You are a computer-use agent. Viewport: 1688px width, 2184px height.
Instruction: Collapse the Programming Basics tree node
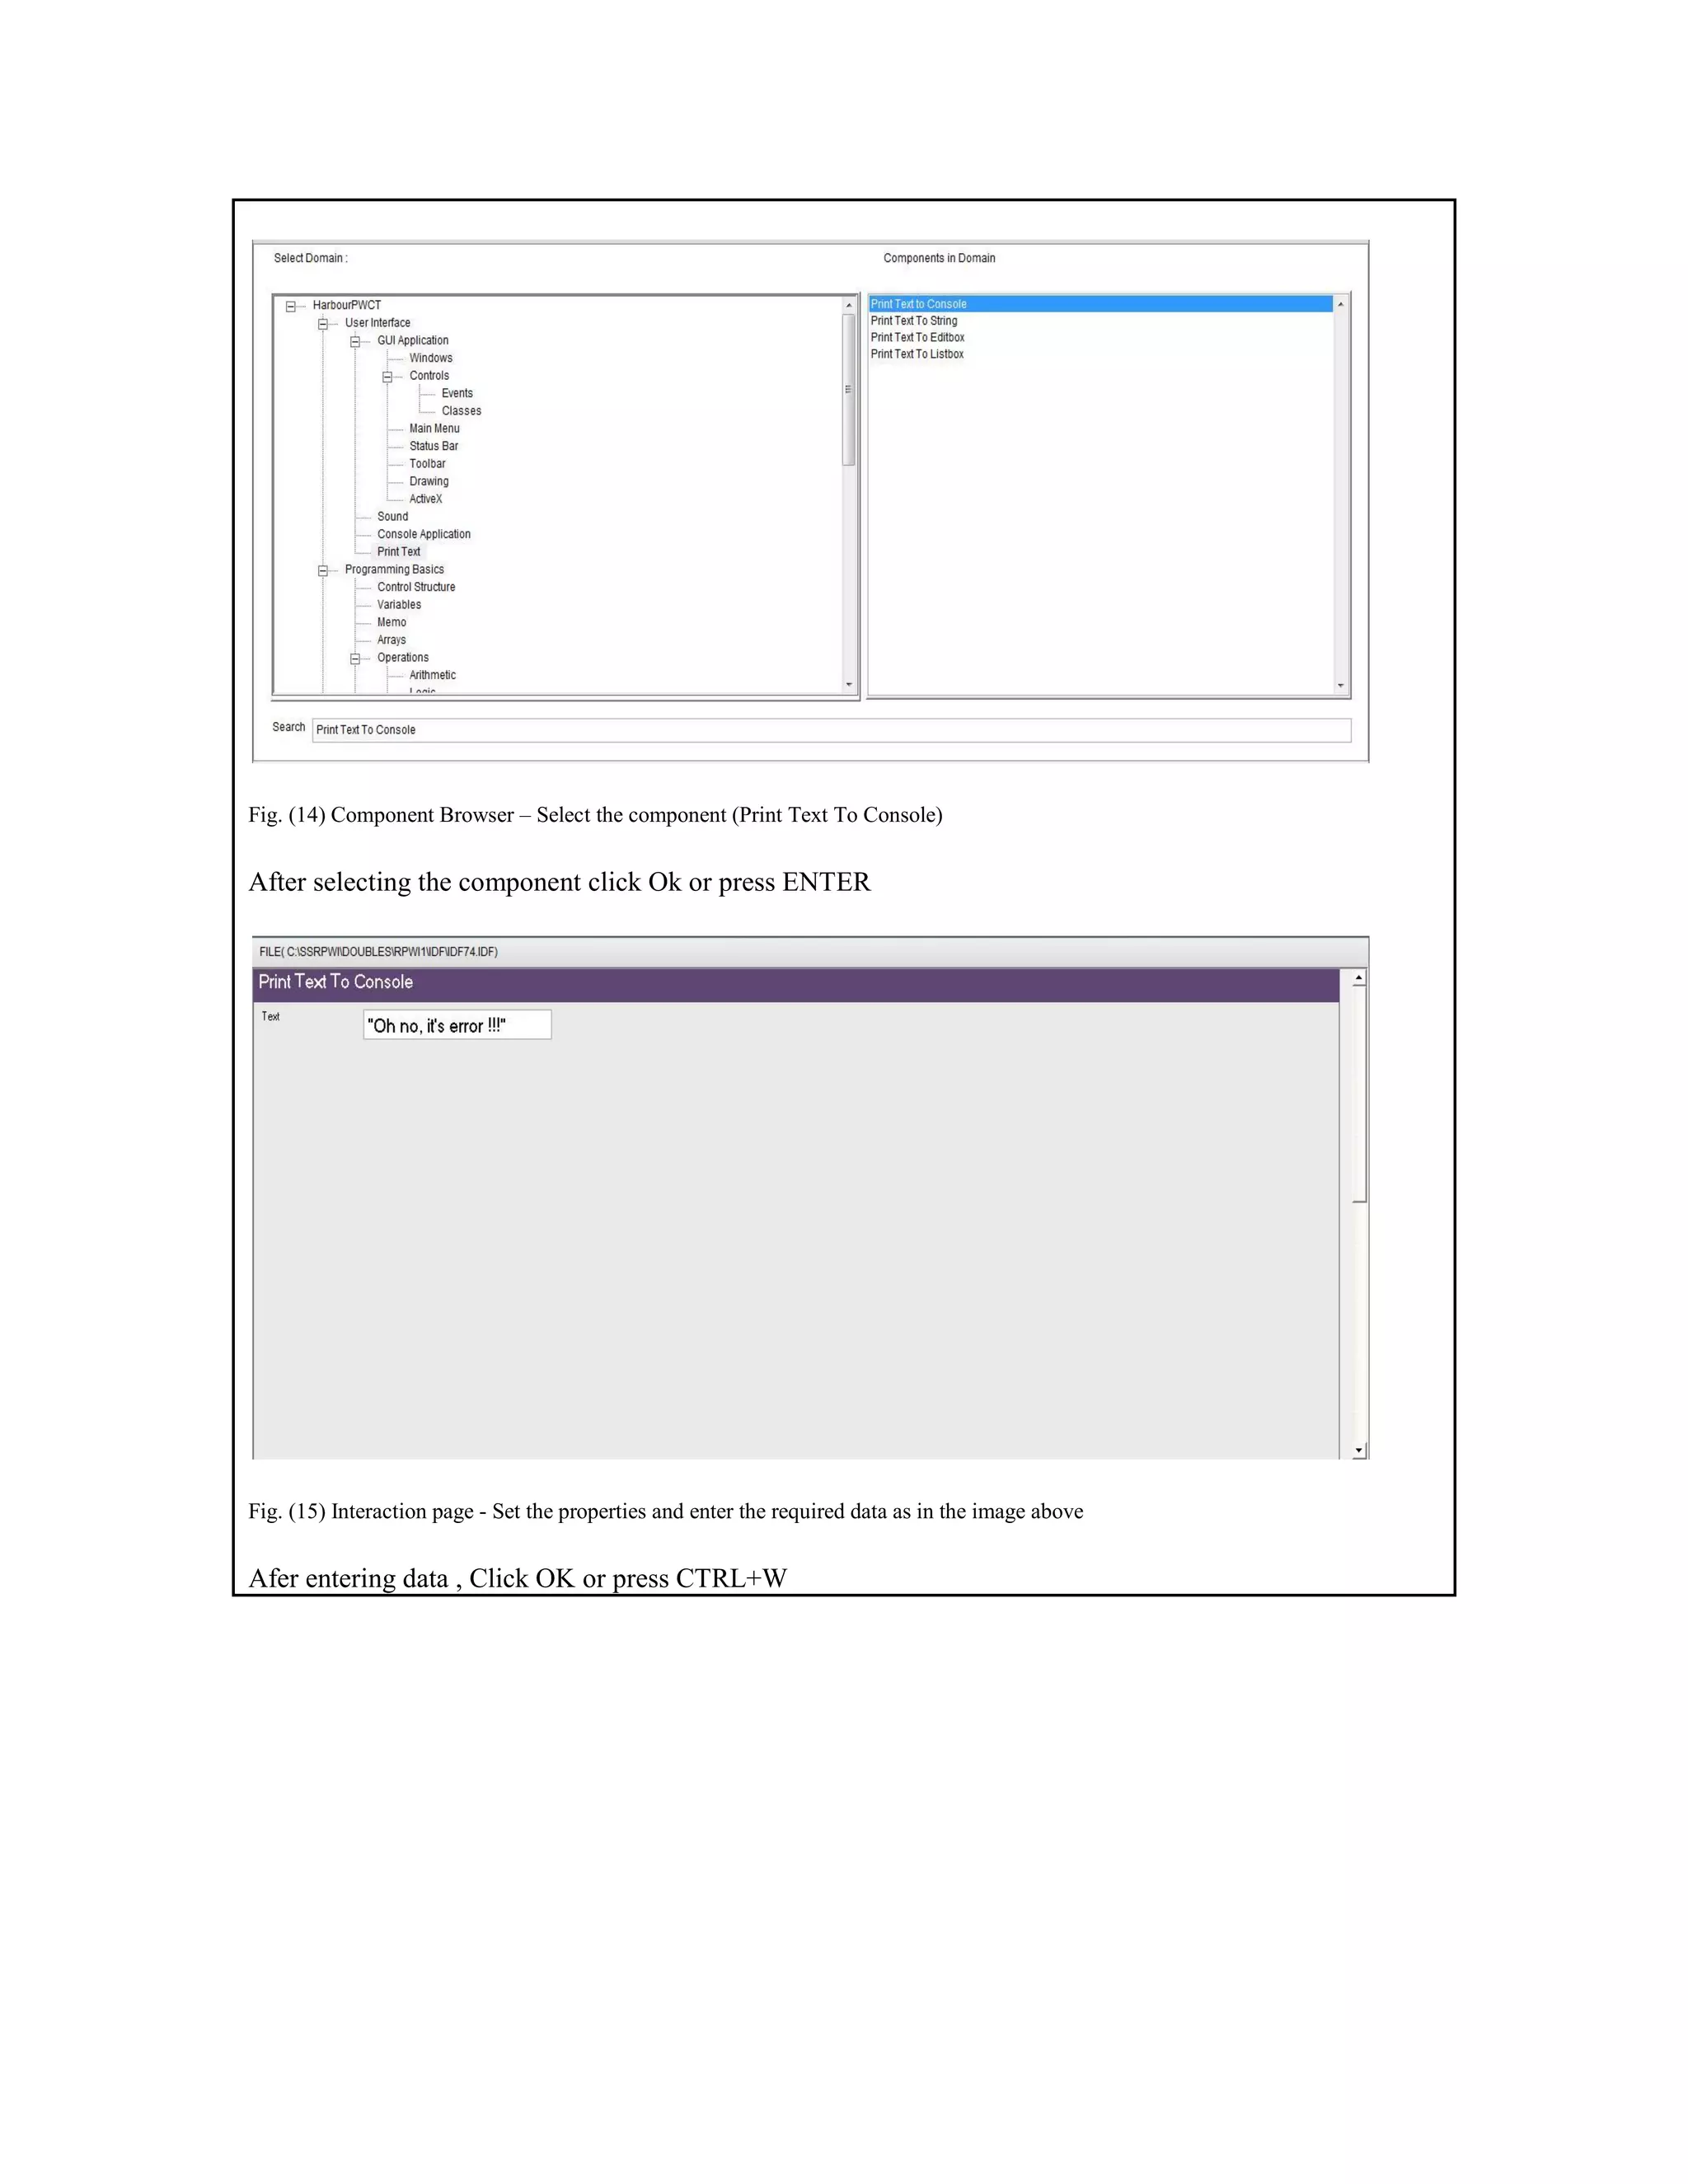click(323, 571)
